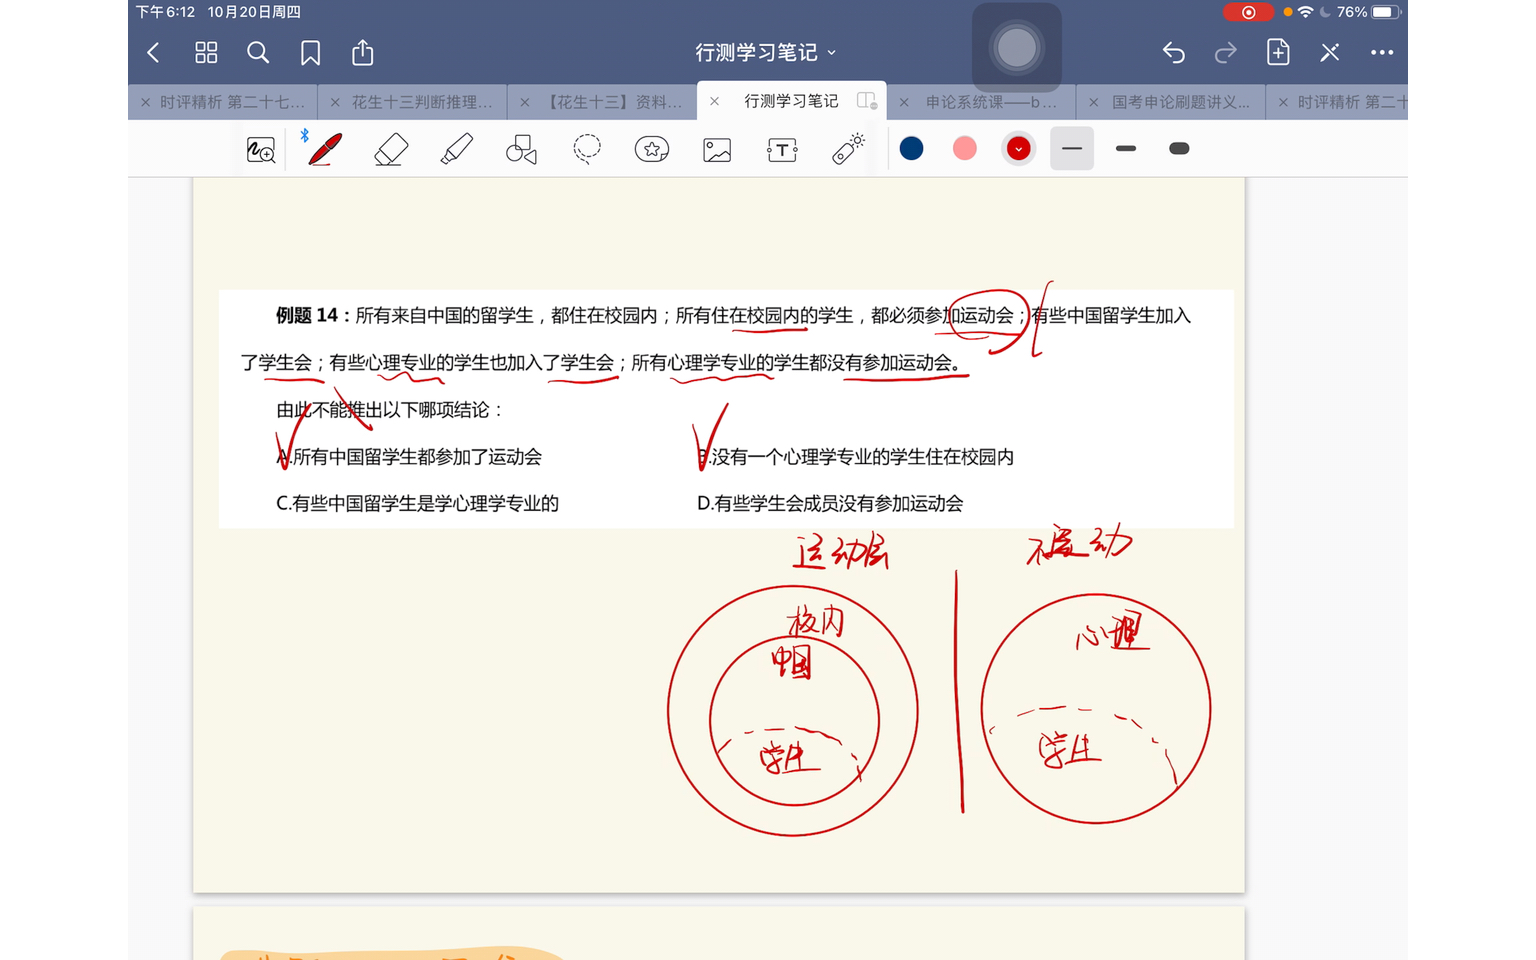Screen dimensions: 1536x960
Task: Open the Zoom writing tool
Action: [x=261, y=148]
